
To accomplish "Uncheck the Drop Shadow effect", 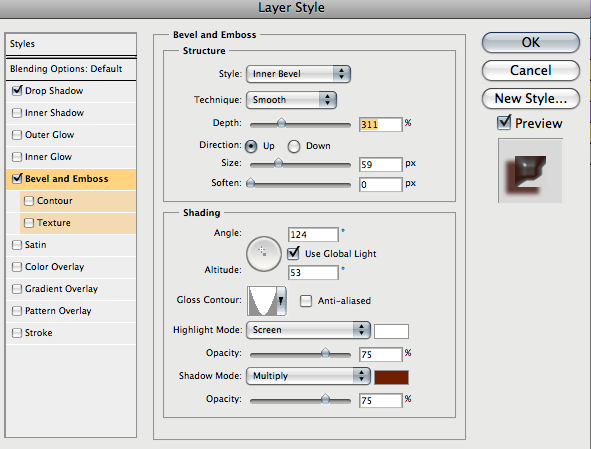I will 17,90.
